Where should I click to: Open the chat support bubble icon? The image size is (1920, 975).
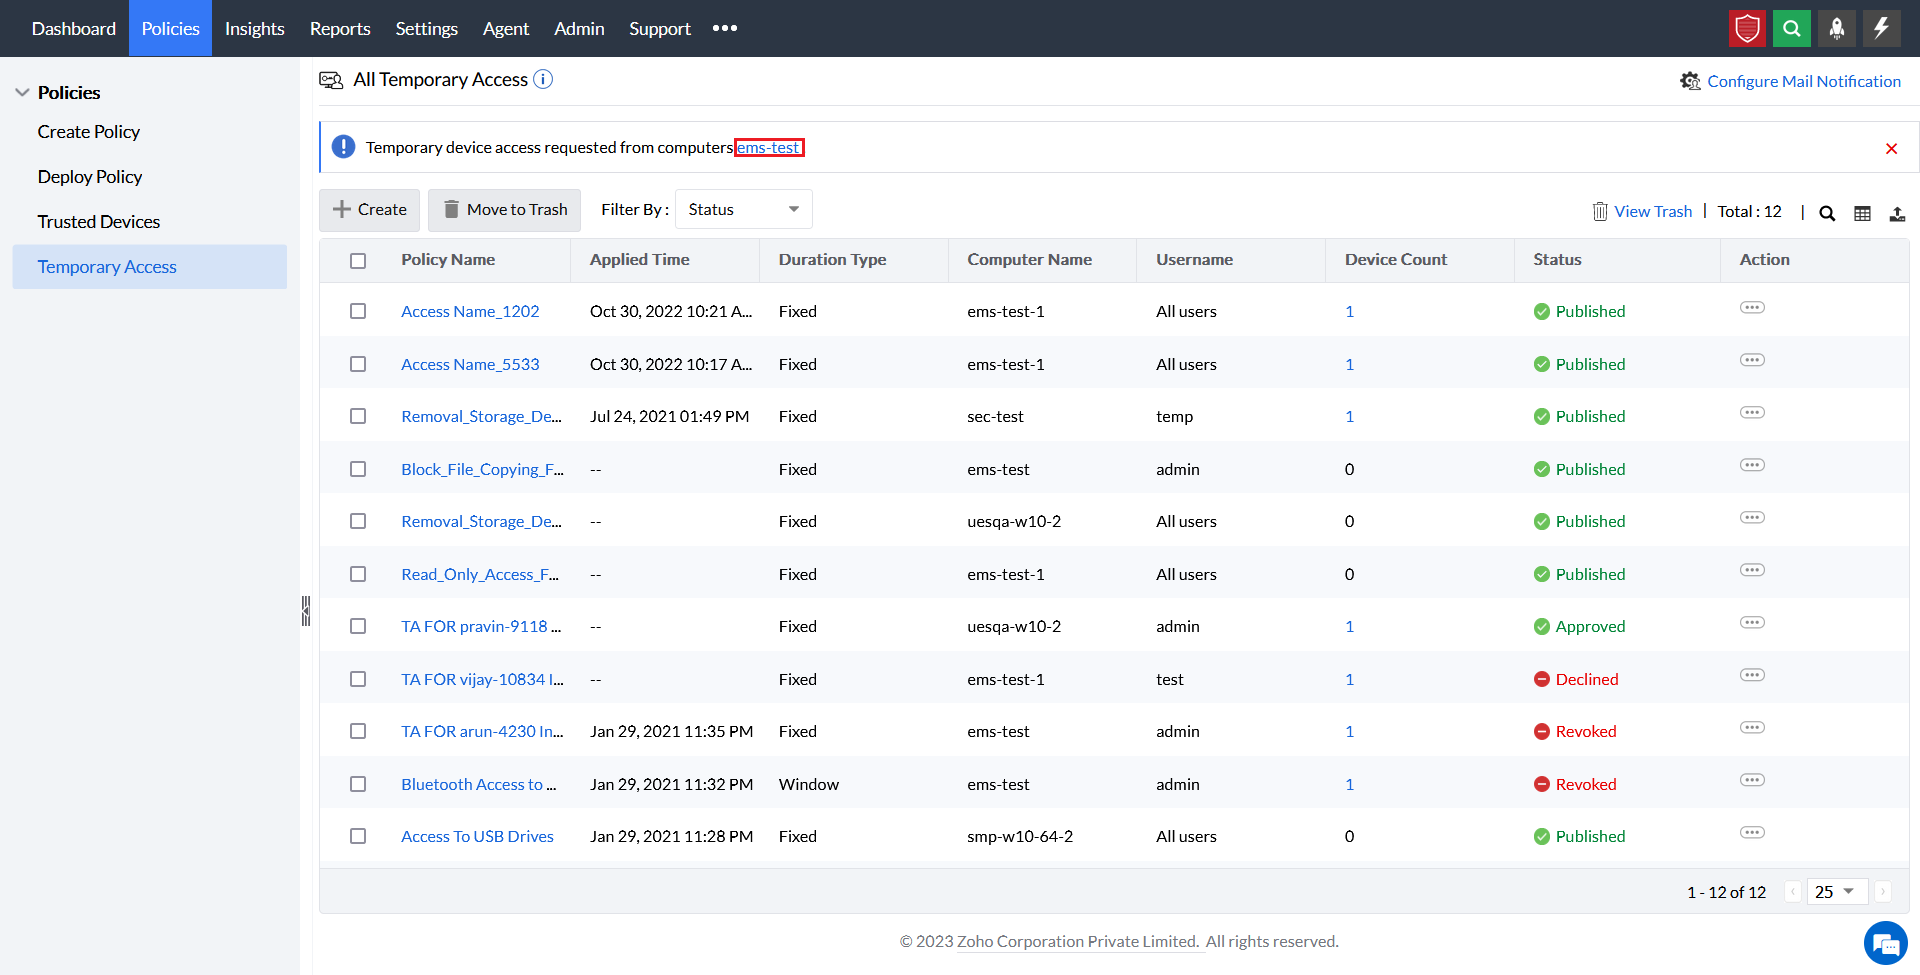[1885, 943]
